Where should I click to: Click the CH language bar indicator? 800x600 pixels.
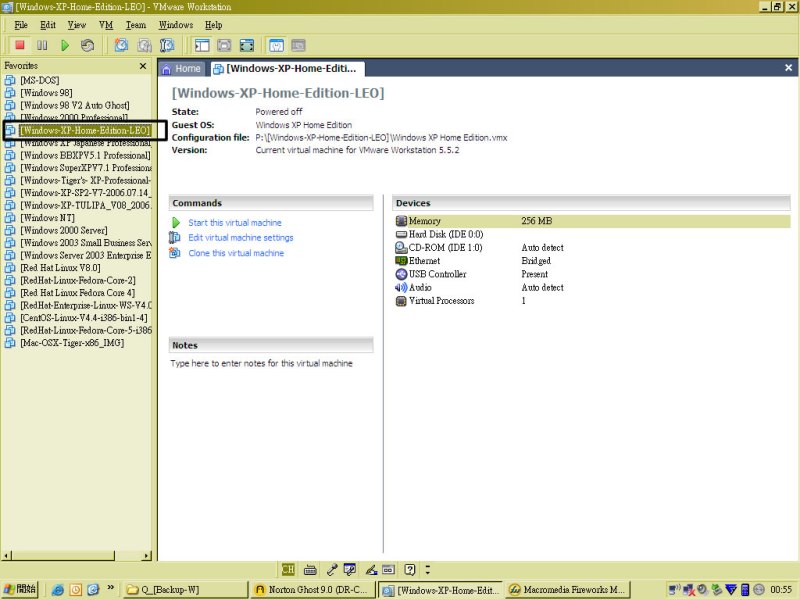(288, 569)
